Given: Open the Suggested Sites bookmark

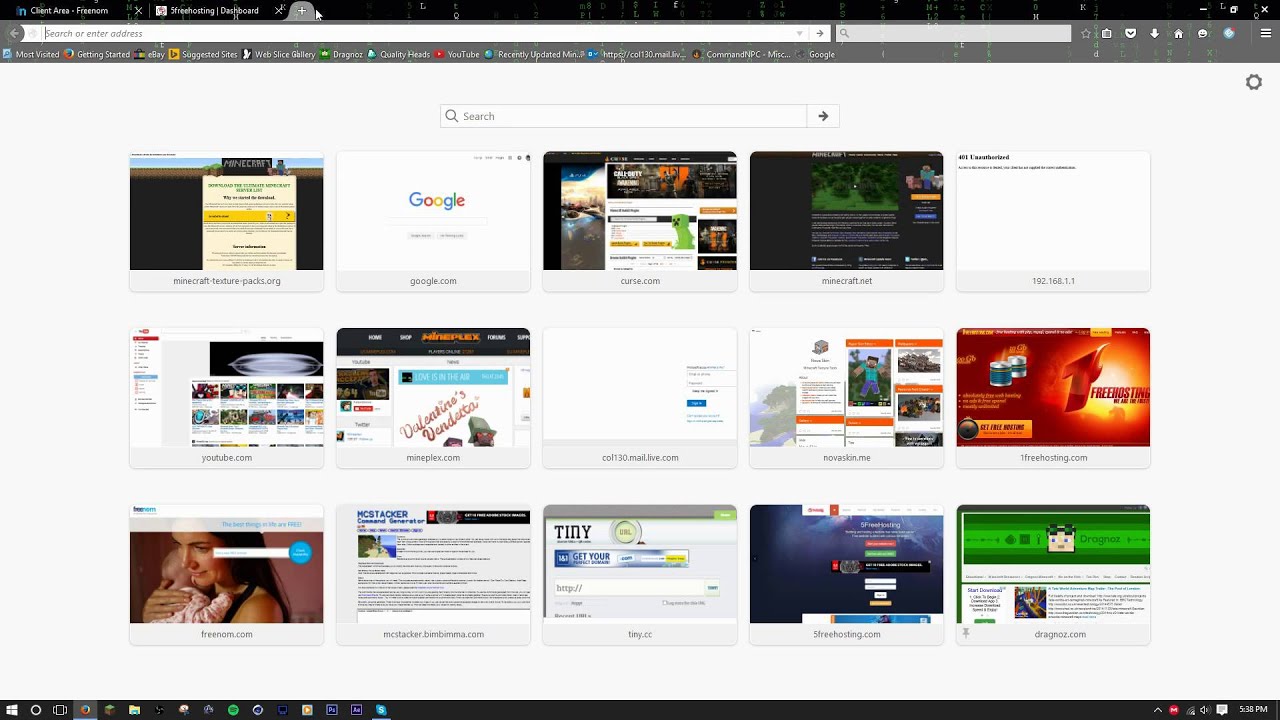Looking at the screenshot, I should pyautogui.click(x=203, y=55).
